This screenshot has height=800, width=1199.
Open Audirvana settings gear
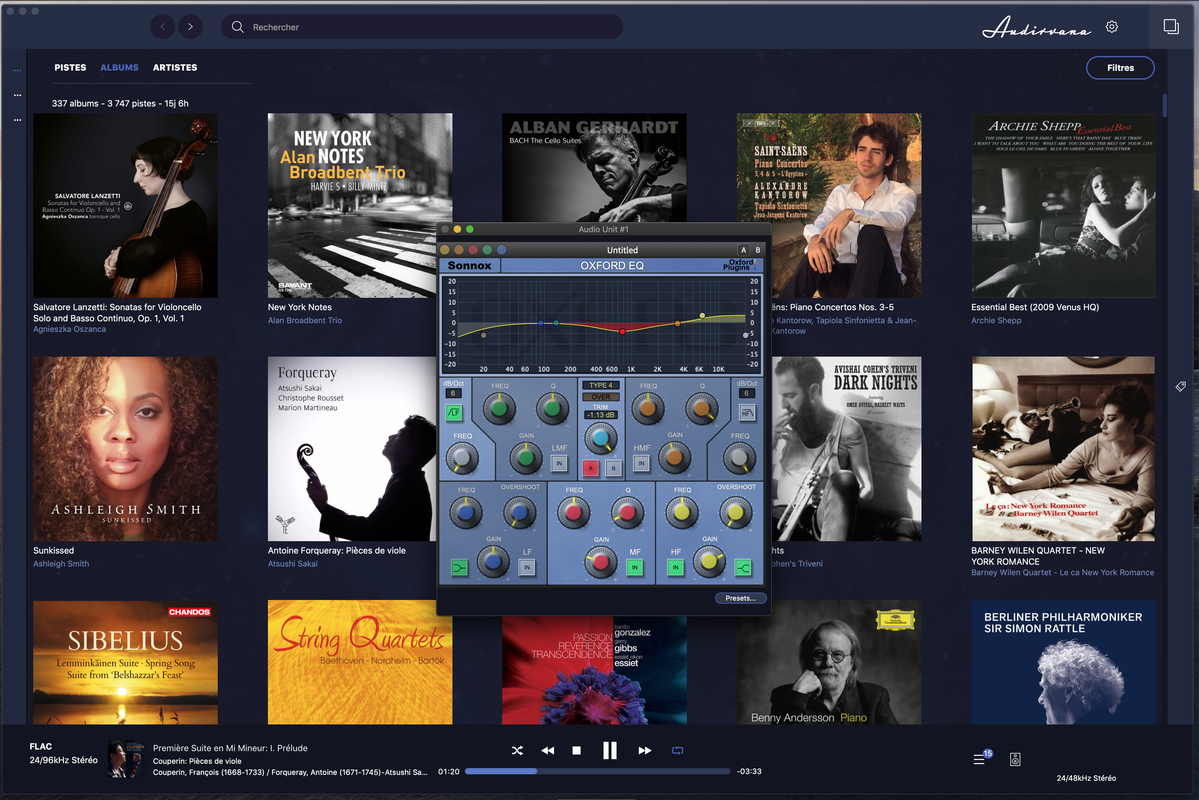point(1112,27)
